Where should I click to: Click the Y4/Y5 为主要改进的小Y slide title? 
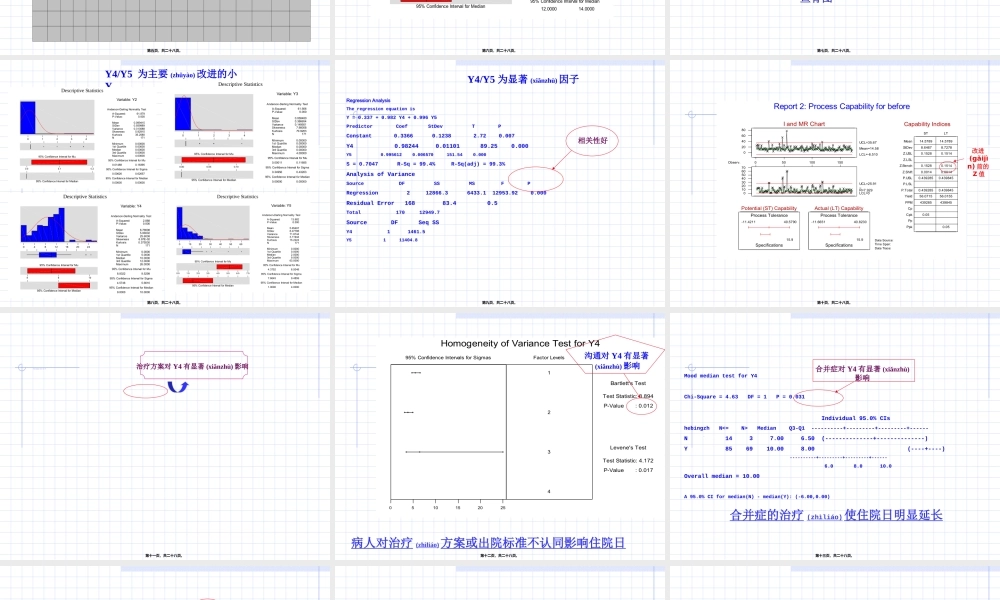(x=170, y=74)
